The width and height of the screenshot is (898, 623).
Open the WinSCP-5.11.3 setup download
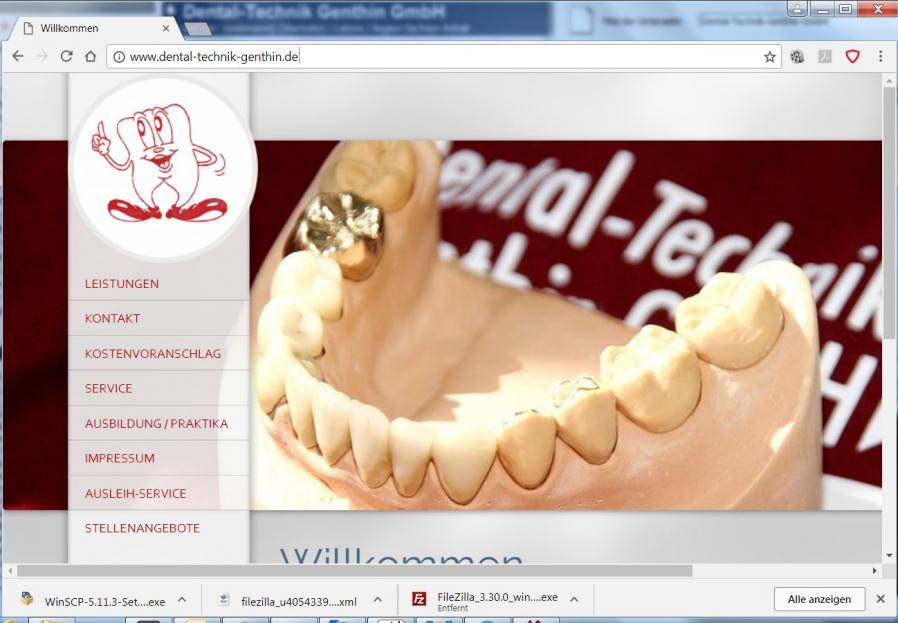[x=105, y=601]
